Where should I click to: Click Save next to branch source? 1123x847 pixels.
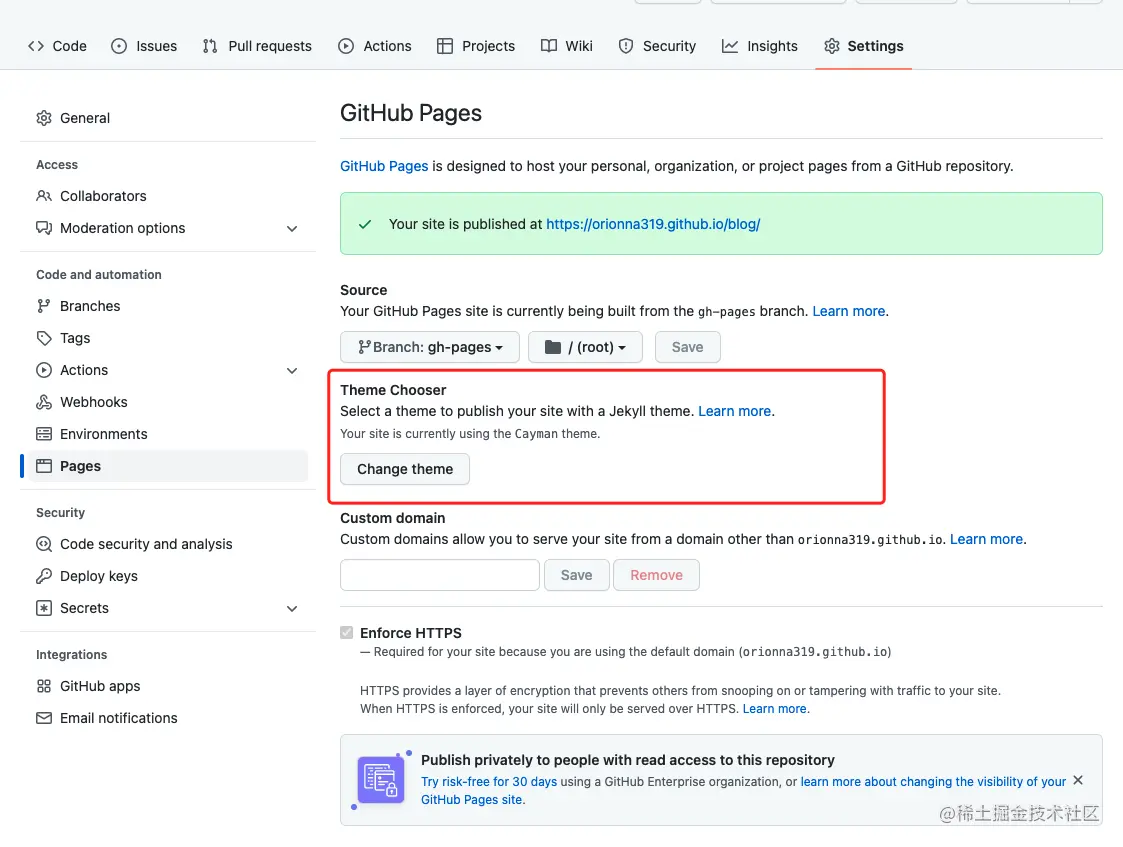688,347
